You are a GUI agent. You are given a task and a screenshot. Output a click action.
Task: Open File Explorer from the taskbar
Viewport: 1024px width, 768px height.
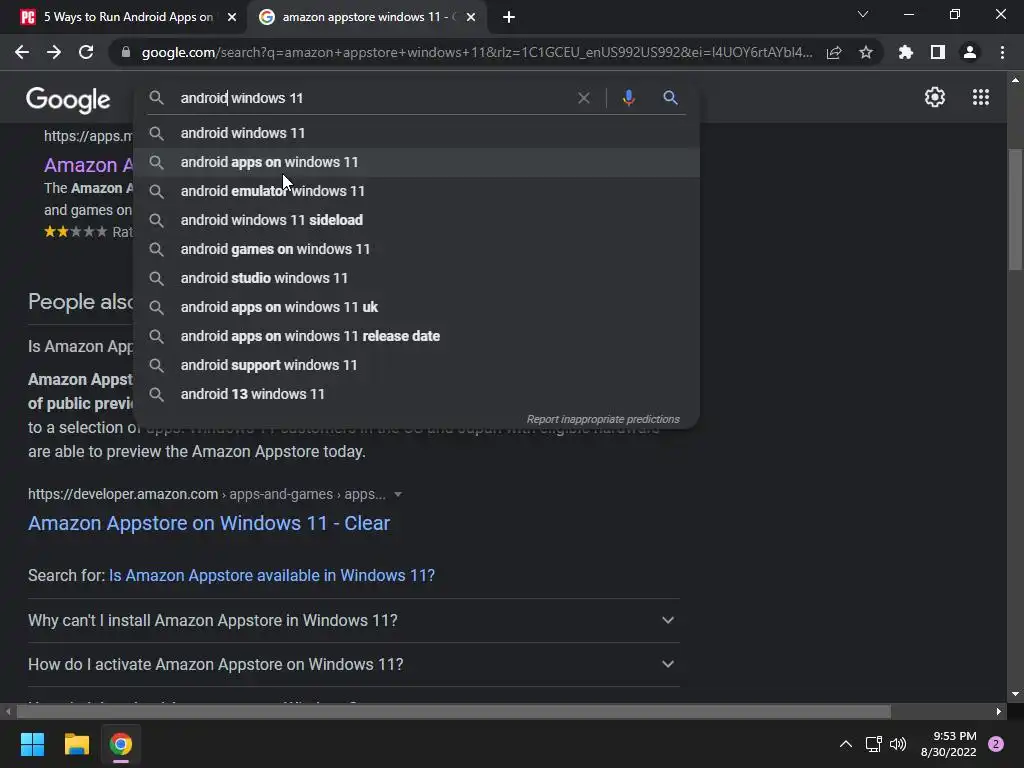76,744
